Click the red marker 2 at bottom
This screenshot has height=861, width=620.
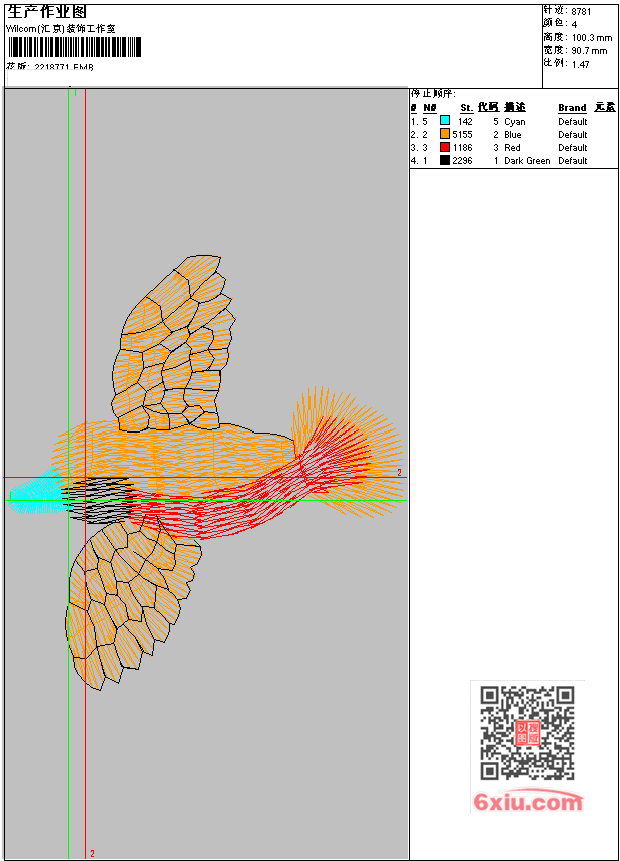click(x=92, y=854)
